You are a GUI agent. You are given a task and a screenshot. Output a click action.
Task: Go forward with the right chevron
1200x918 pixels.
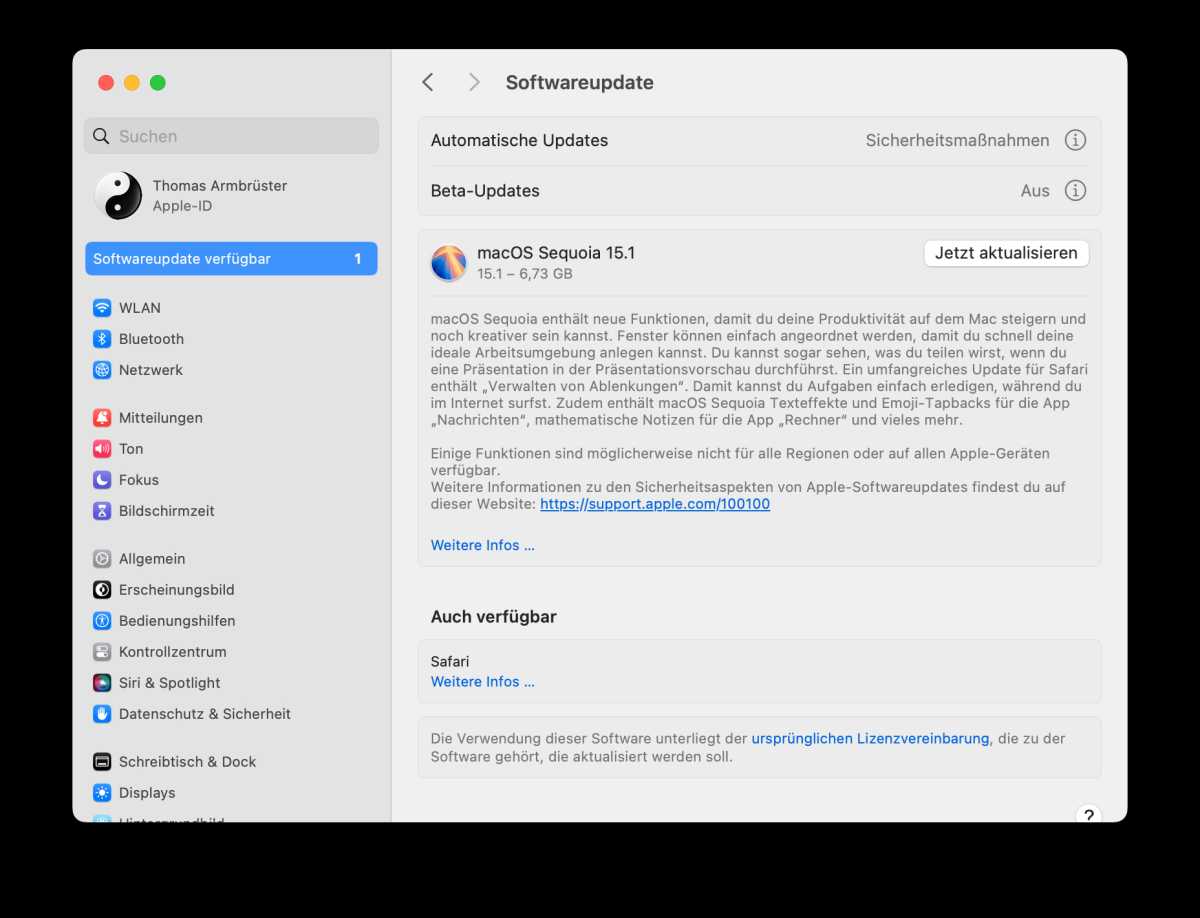click(x=474, y=82)
